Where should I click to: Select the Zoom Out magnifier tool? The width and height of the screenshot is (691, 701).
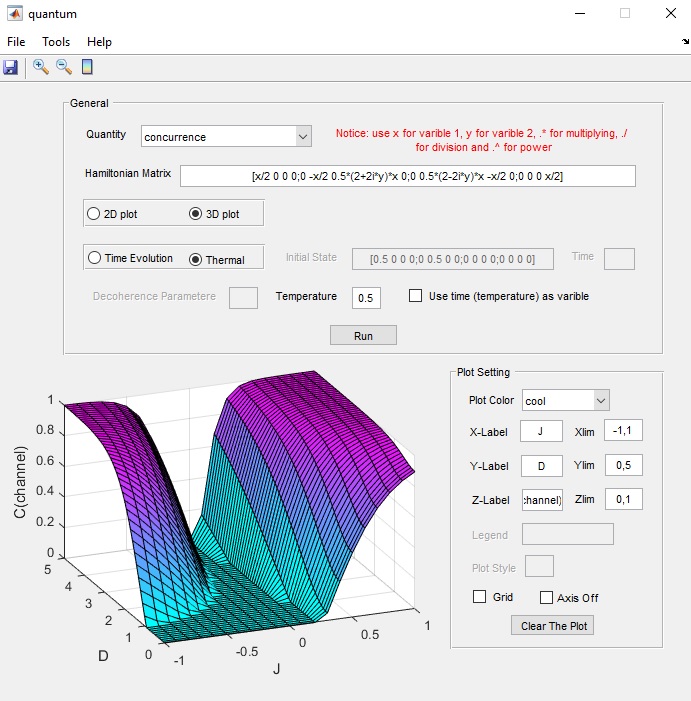64,67
